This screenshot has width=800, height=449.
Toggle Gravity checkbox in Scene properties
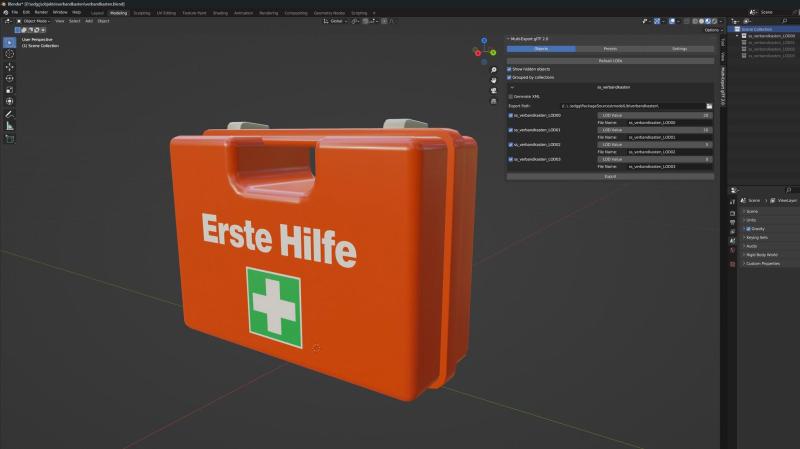point(748,229)
